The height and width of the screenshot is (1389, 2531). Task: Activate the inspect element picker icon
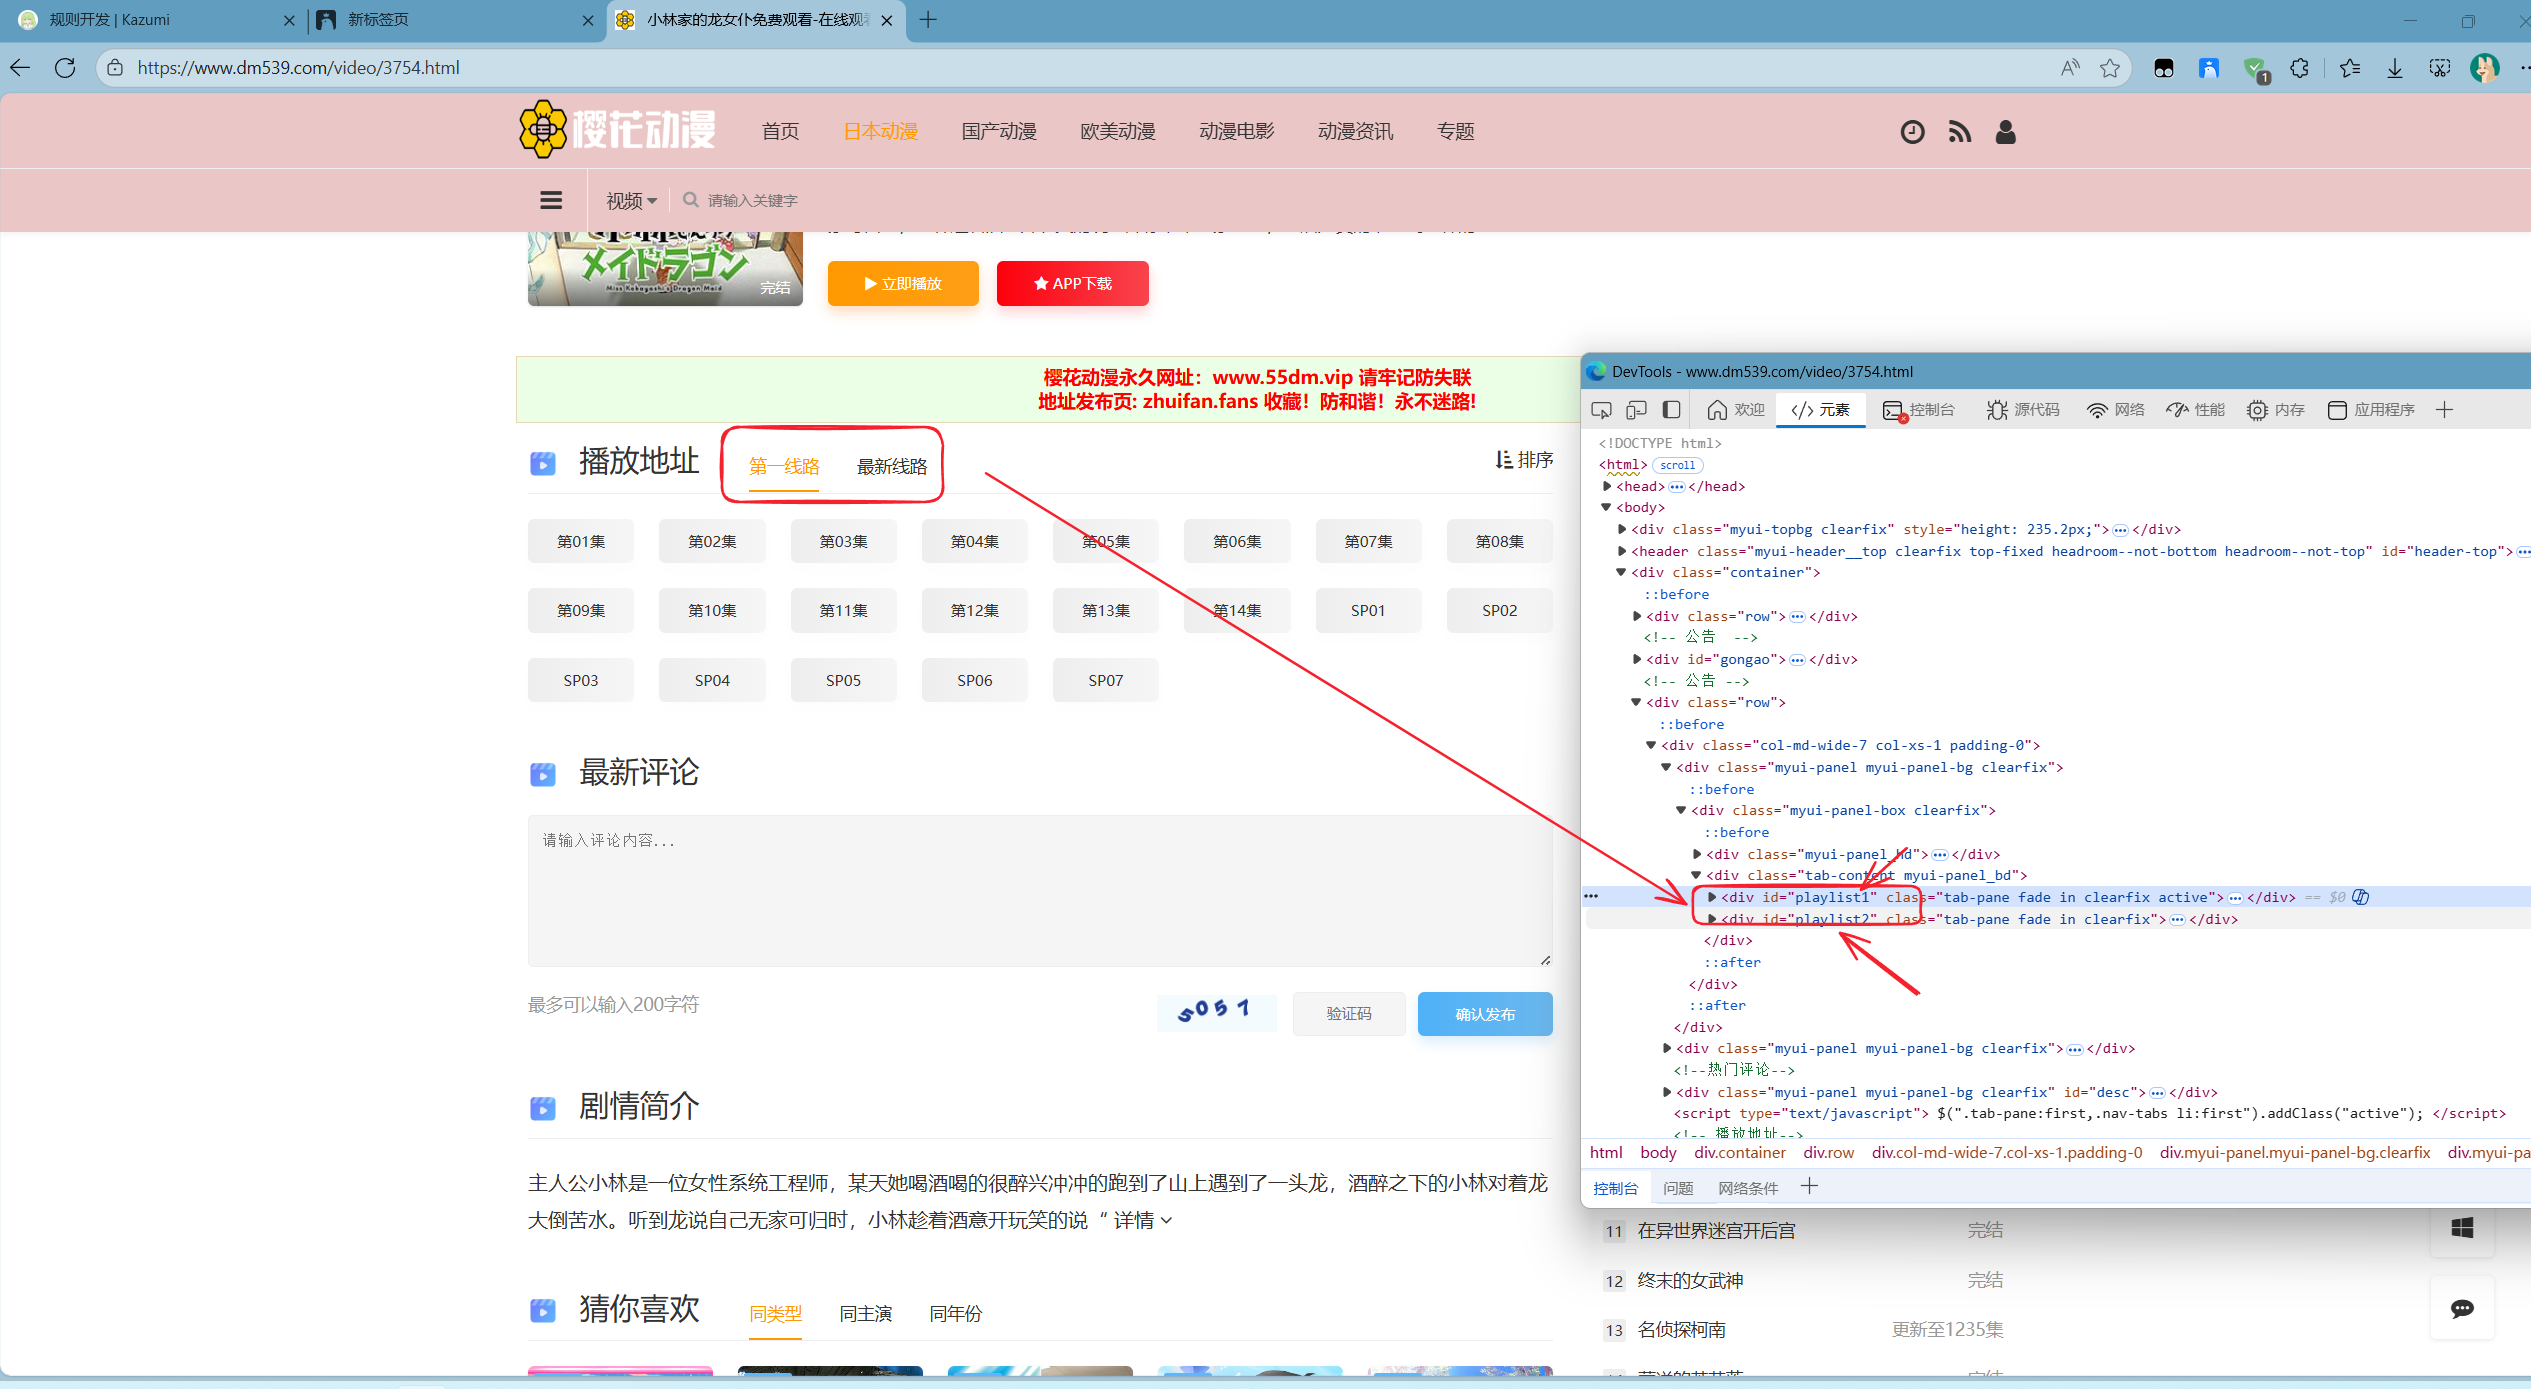pyautogui.click(x=1601, y=410)
